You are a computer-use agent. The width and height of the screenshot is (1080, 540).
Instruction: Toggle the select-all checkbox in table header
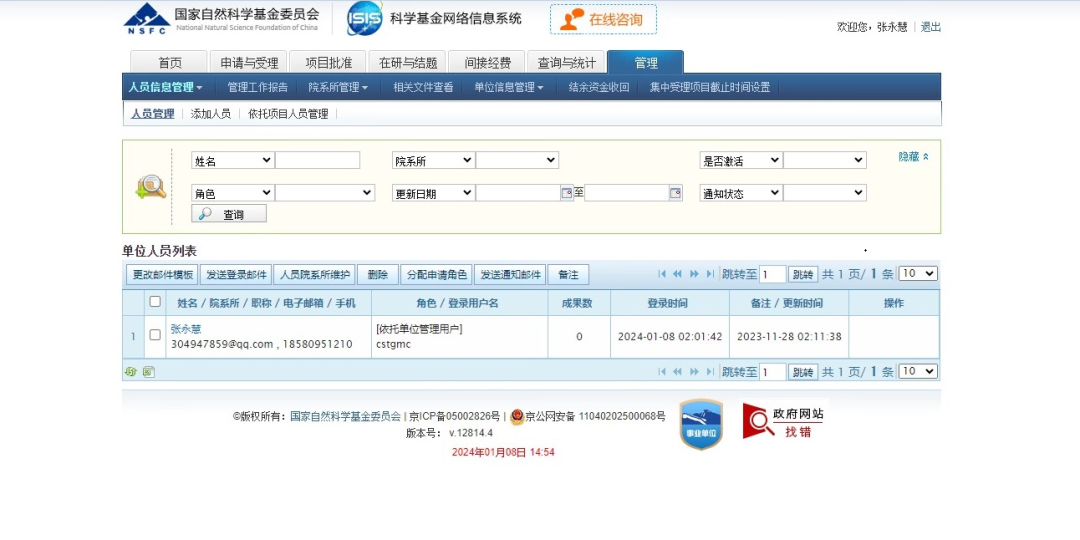pos(155,302)
